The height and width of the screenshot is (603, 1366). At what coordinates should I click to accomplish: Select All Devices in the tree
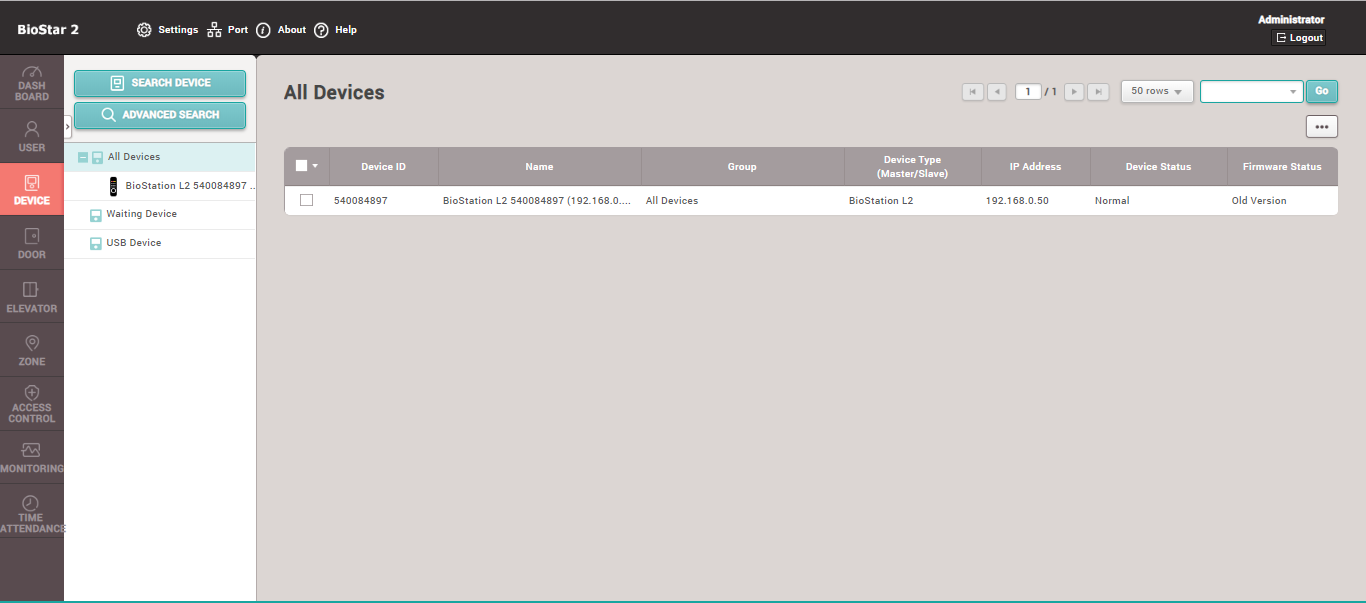coord(134,157)
